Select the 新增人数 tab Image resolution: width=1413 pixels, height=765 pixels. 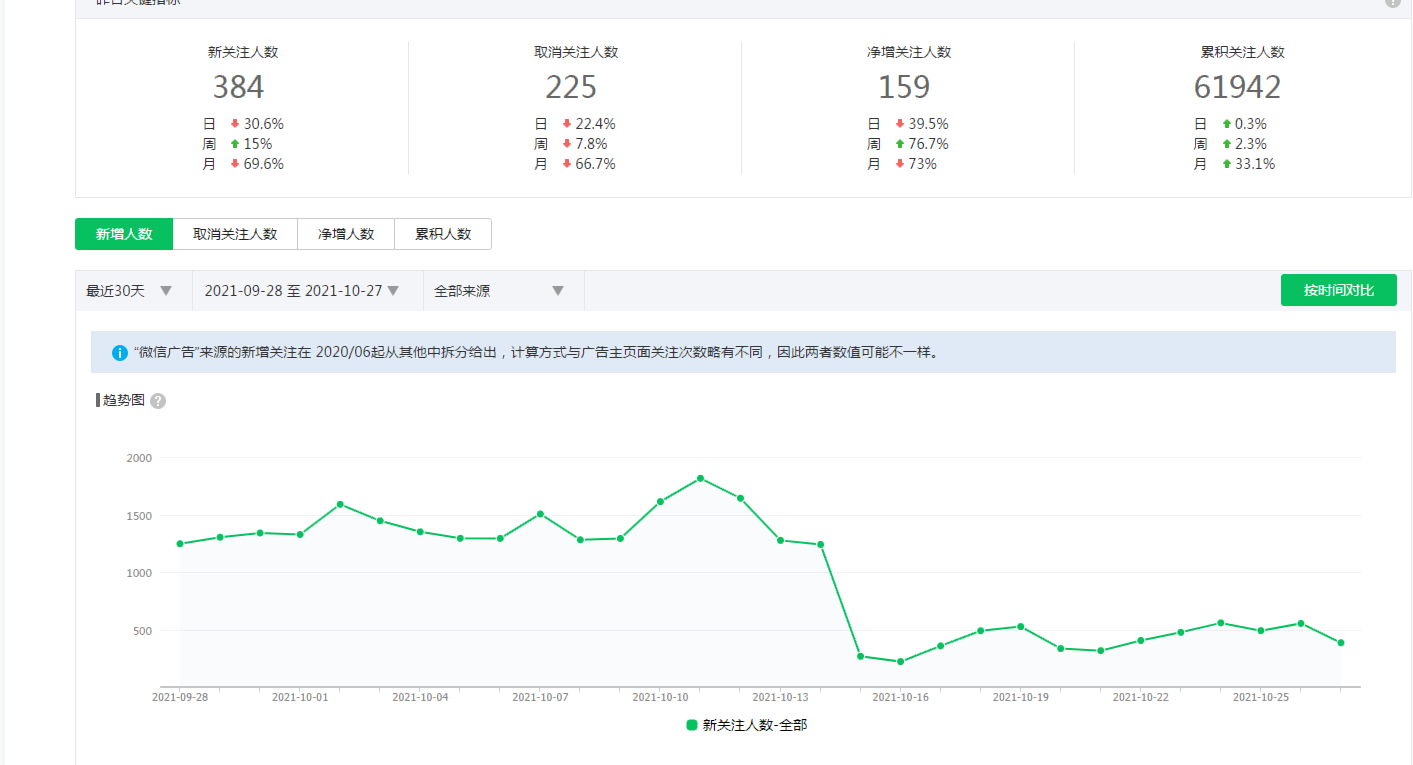point(124,234)
